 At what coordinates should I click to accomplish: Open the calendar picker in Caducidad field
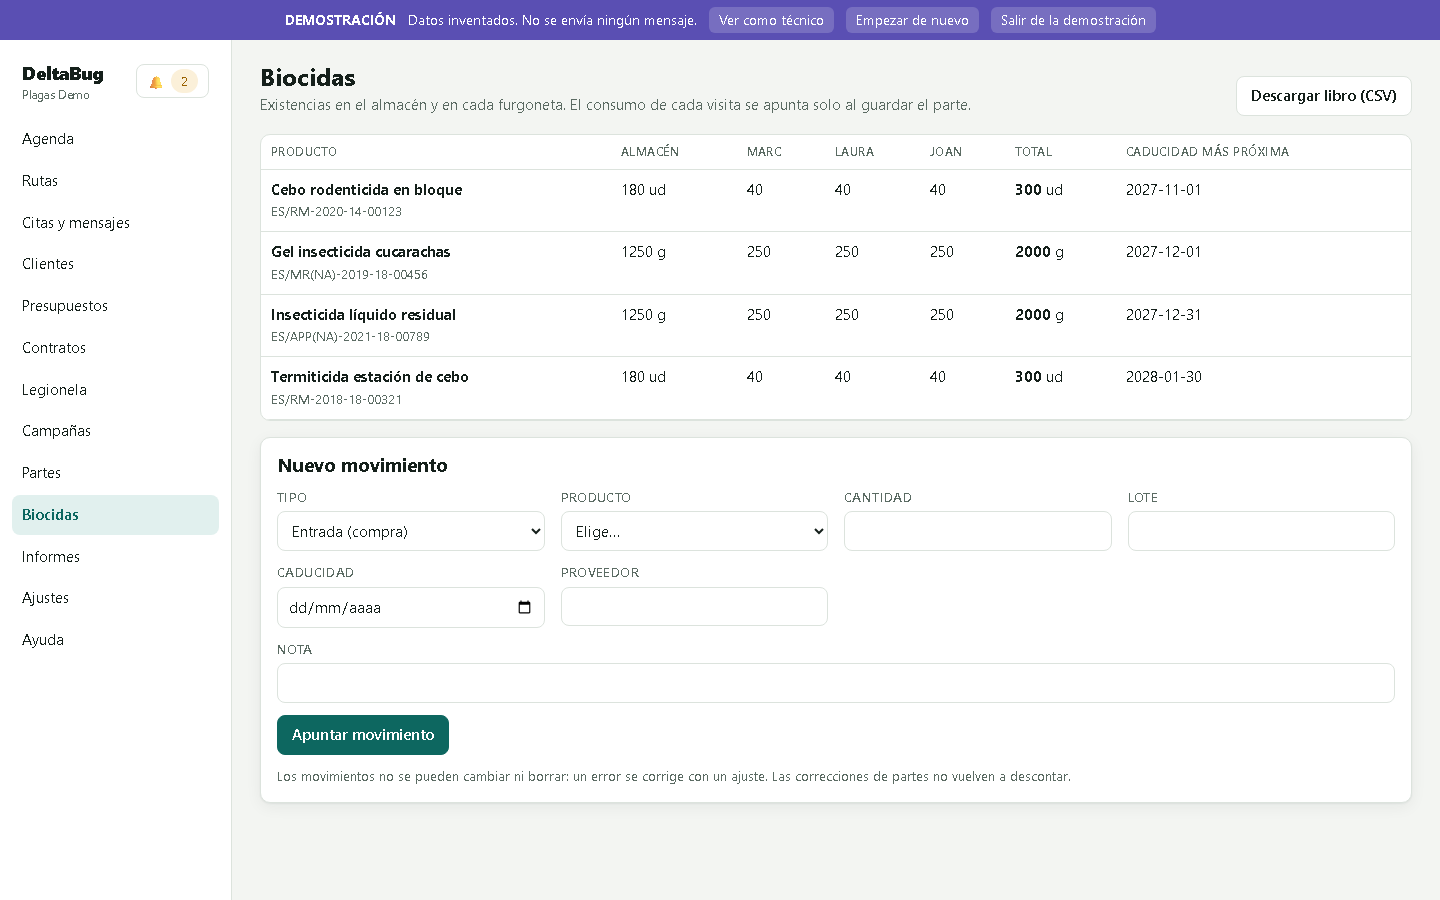point(524,608)
